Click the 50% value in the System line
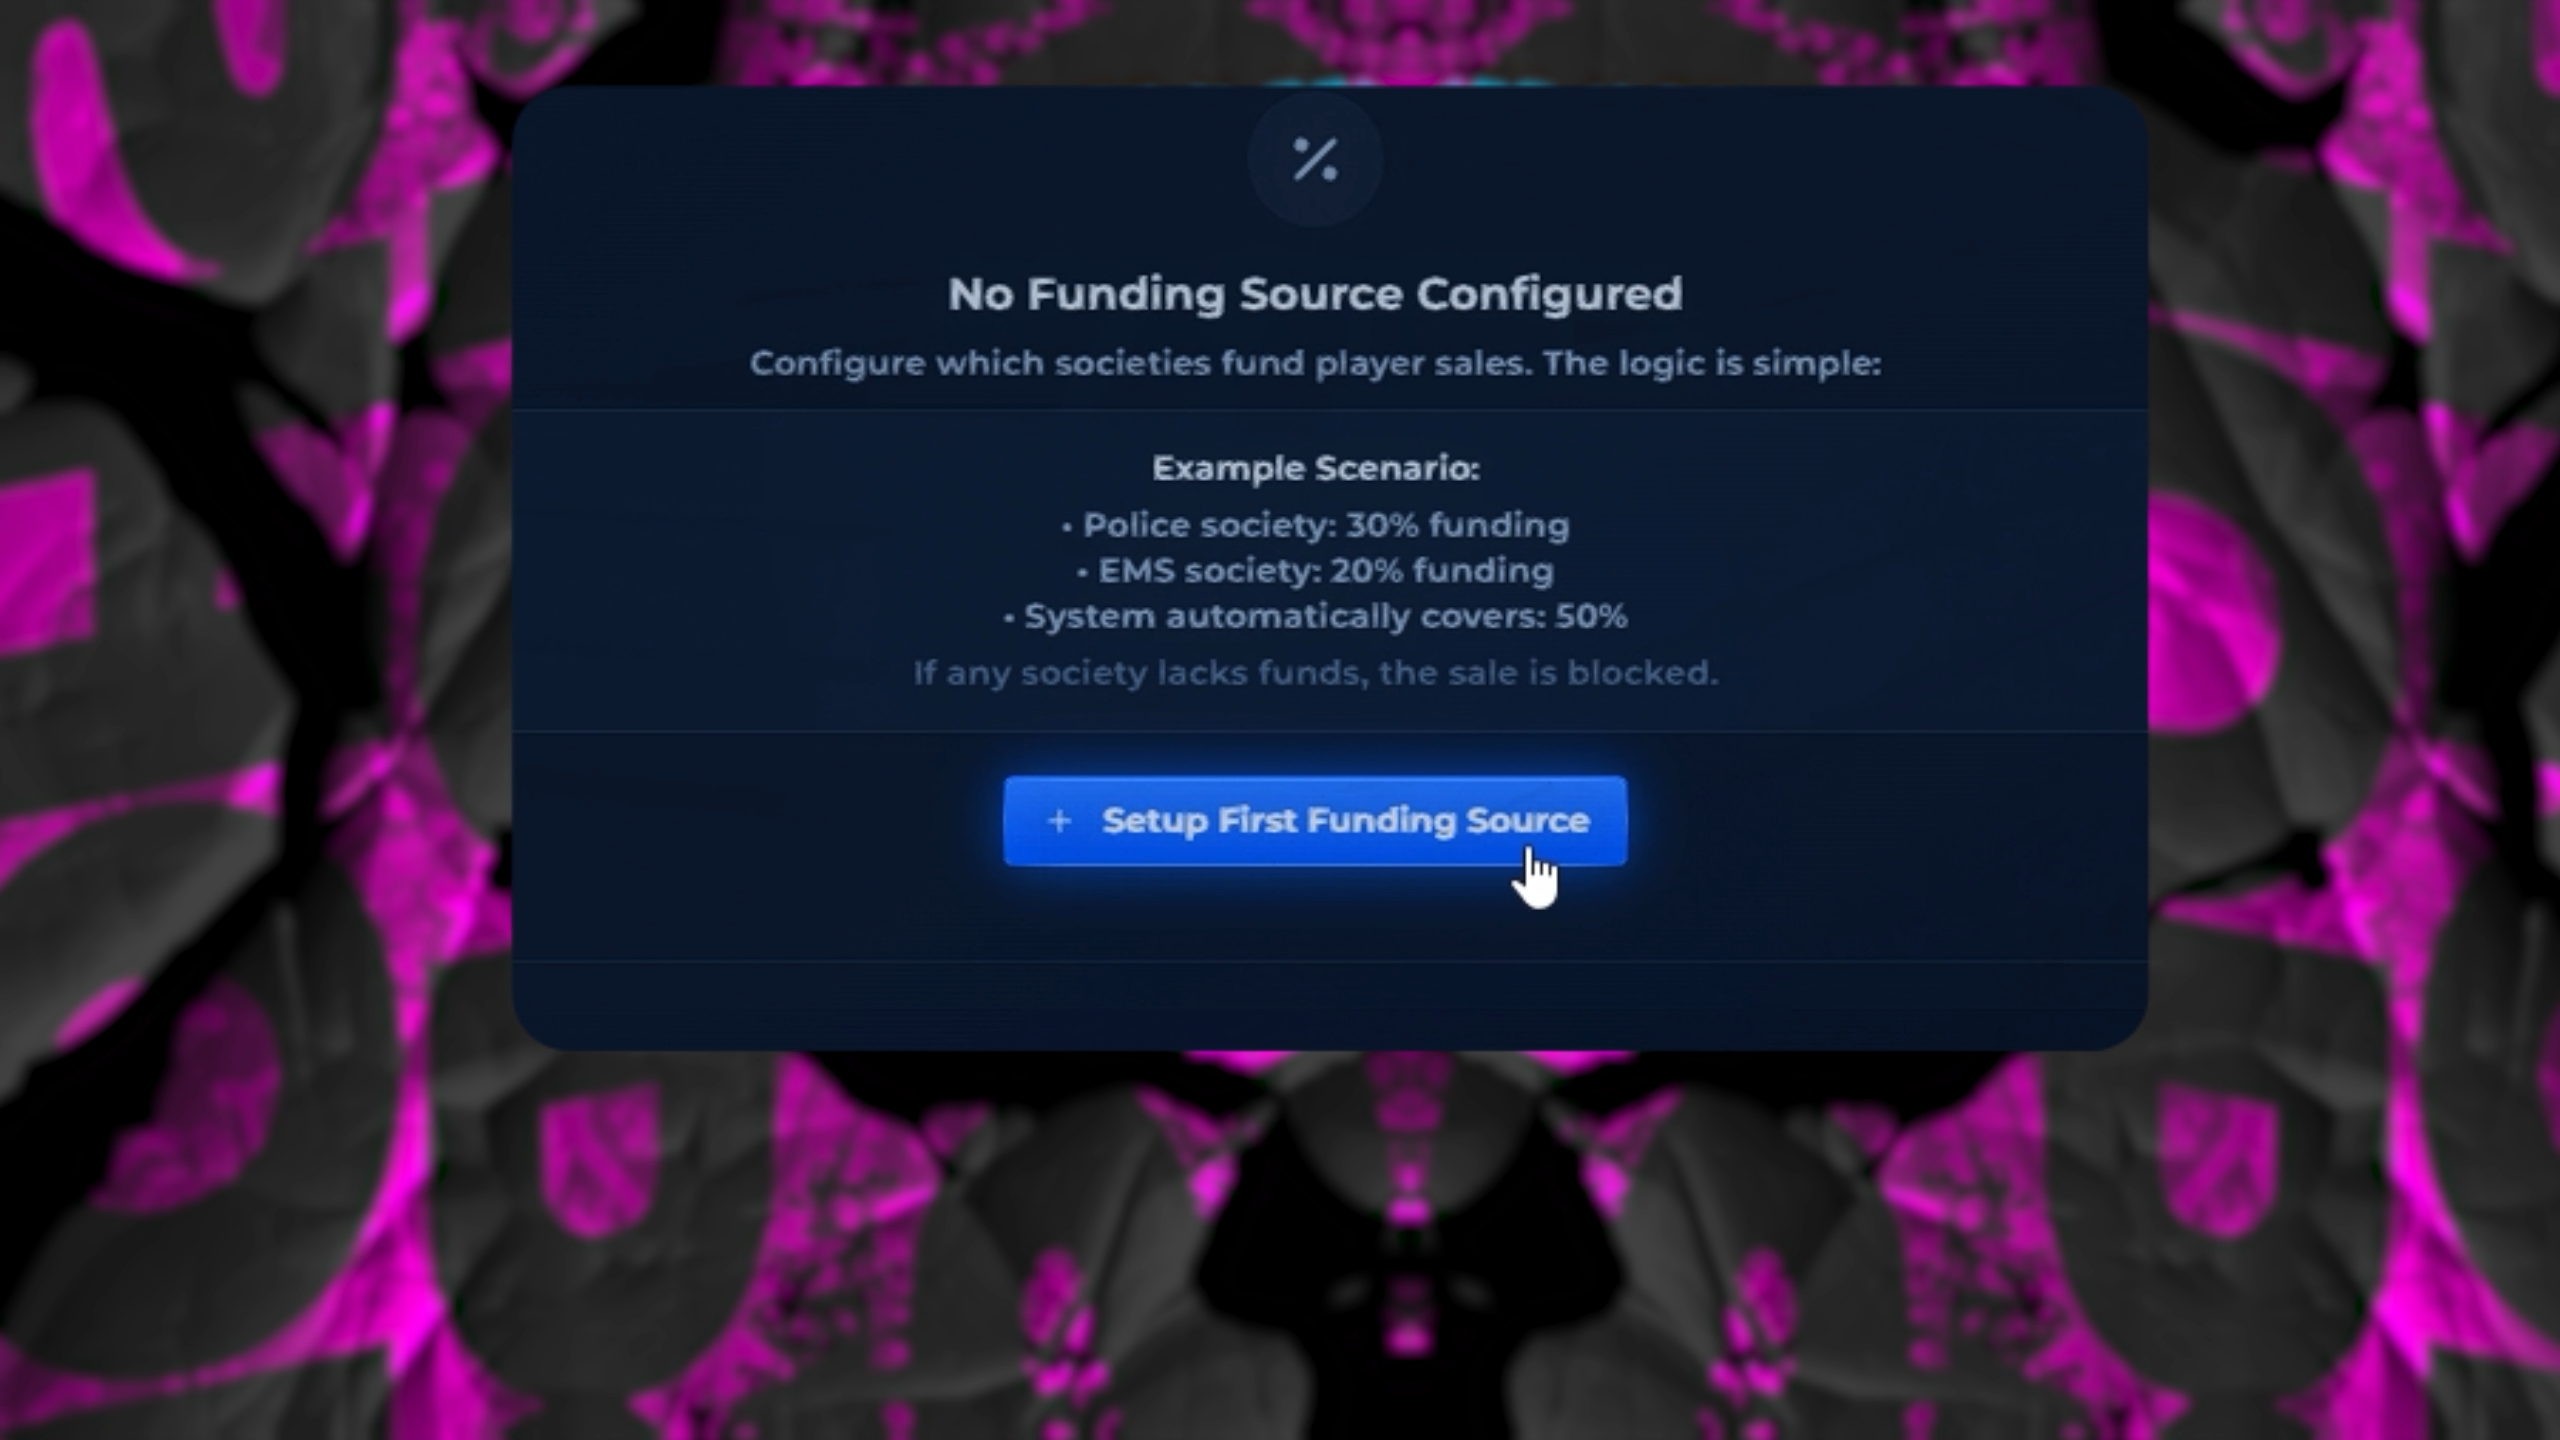This screenshot has width=2560, height=1440. [x=1591, y=617]
